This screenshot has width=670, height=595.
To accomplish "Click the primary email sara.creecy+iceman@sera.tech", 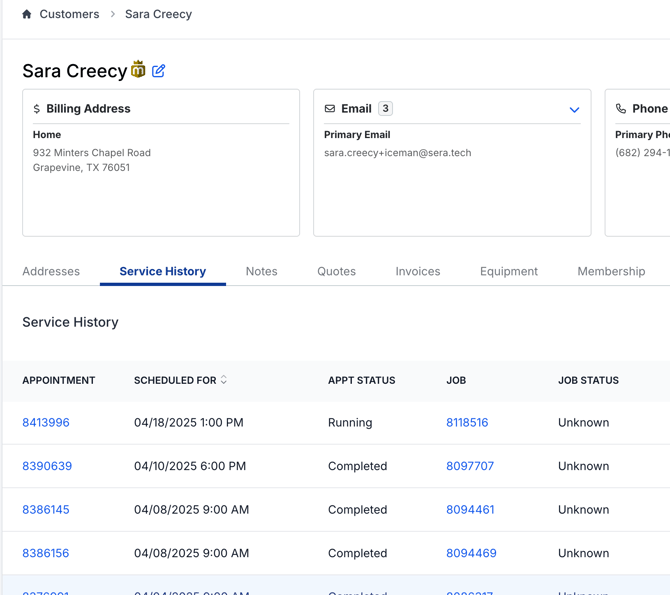I will tap(397, 153).
